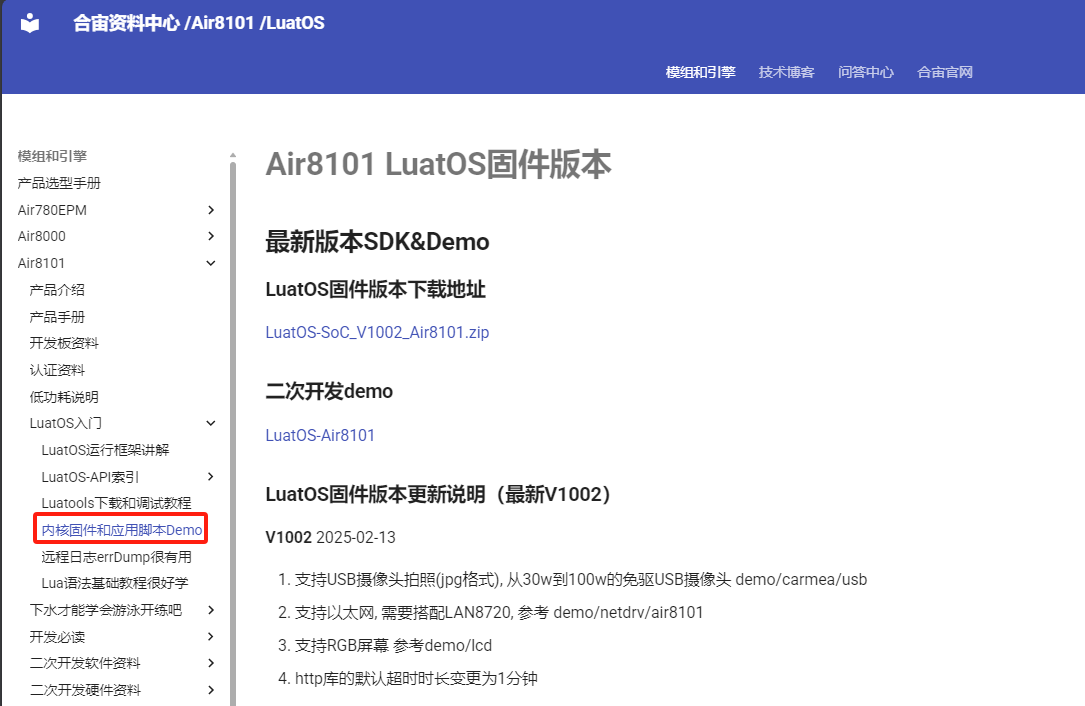This screenshot has width=1085, height=706.
Task: Expand the Air8000 sidebar chevron
Action: pos(211,236)
